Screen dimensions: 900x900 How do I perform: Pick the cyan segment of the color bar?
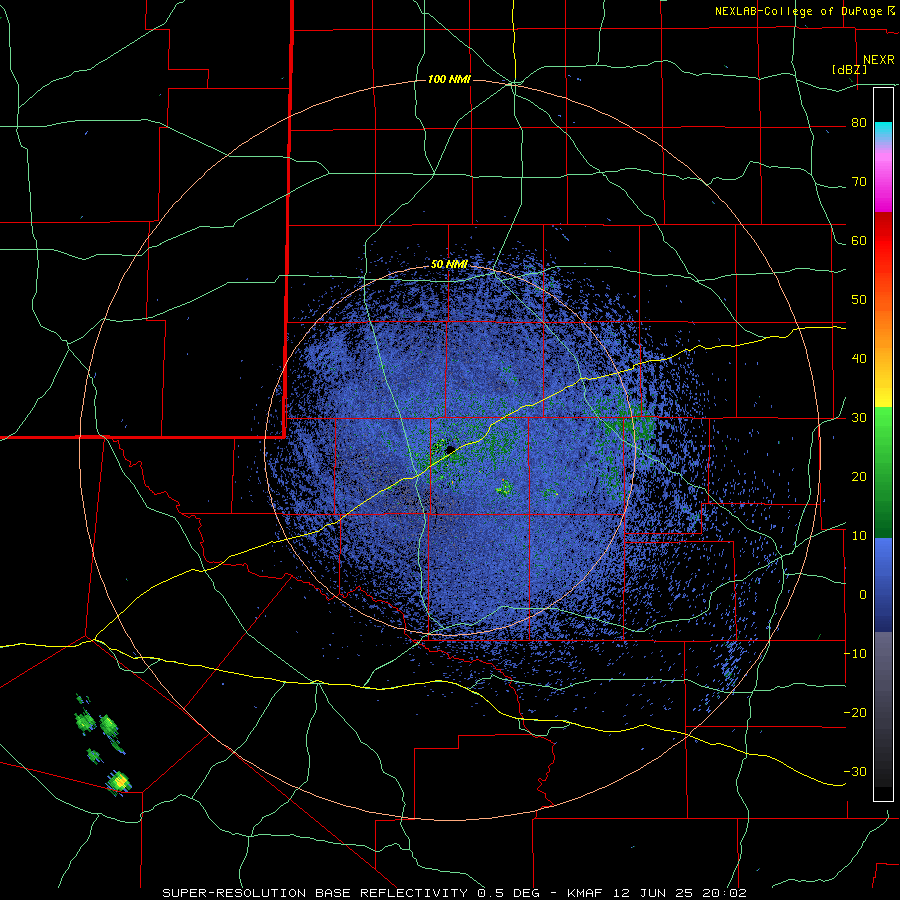(883, 132)
